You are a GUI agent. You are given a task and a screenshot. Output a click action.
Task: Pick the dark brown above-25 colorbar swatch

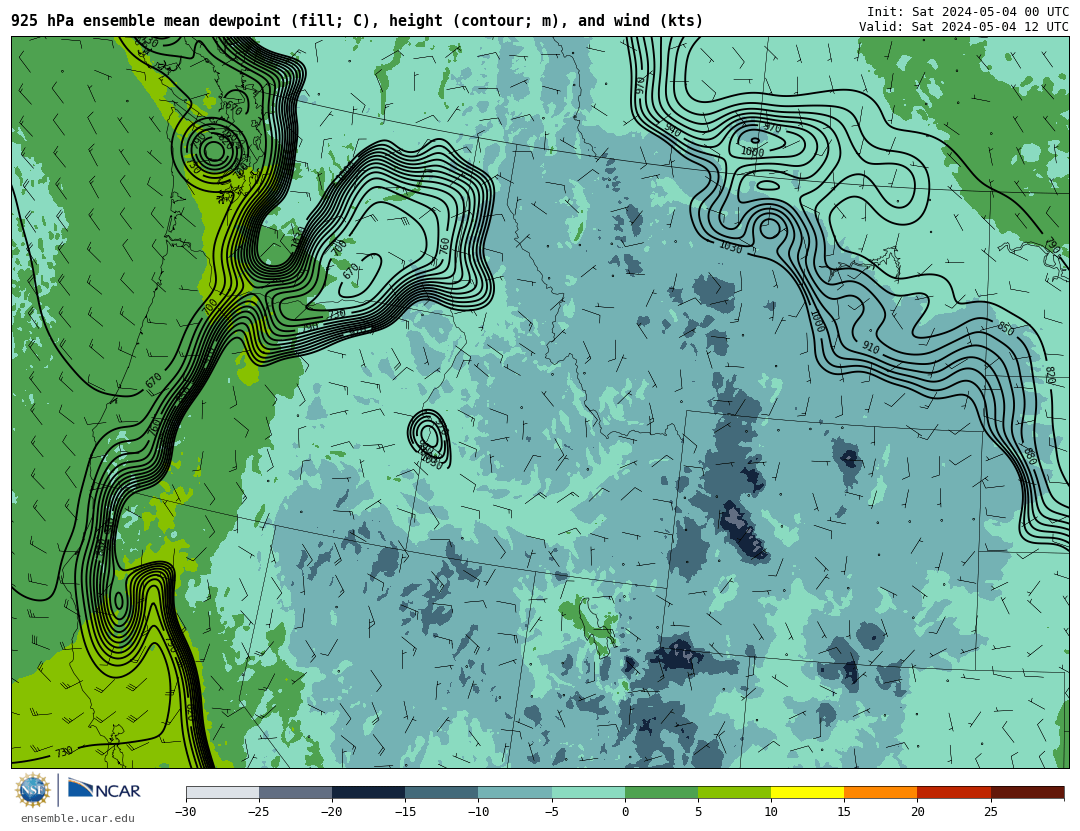tap(1028, 792)
